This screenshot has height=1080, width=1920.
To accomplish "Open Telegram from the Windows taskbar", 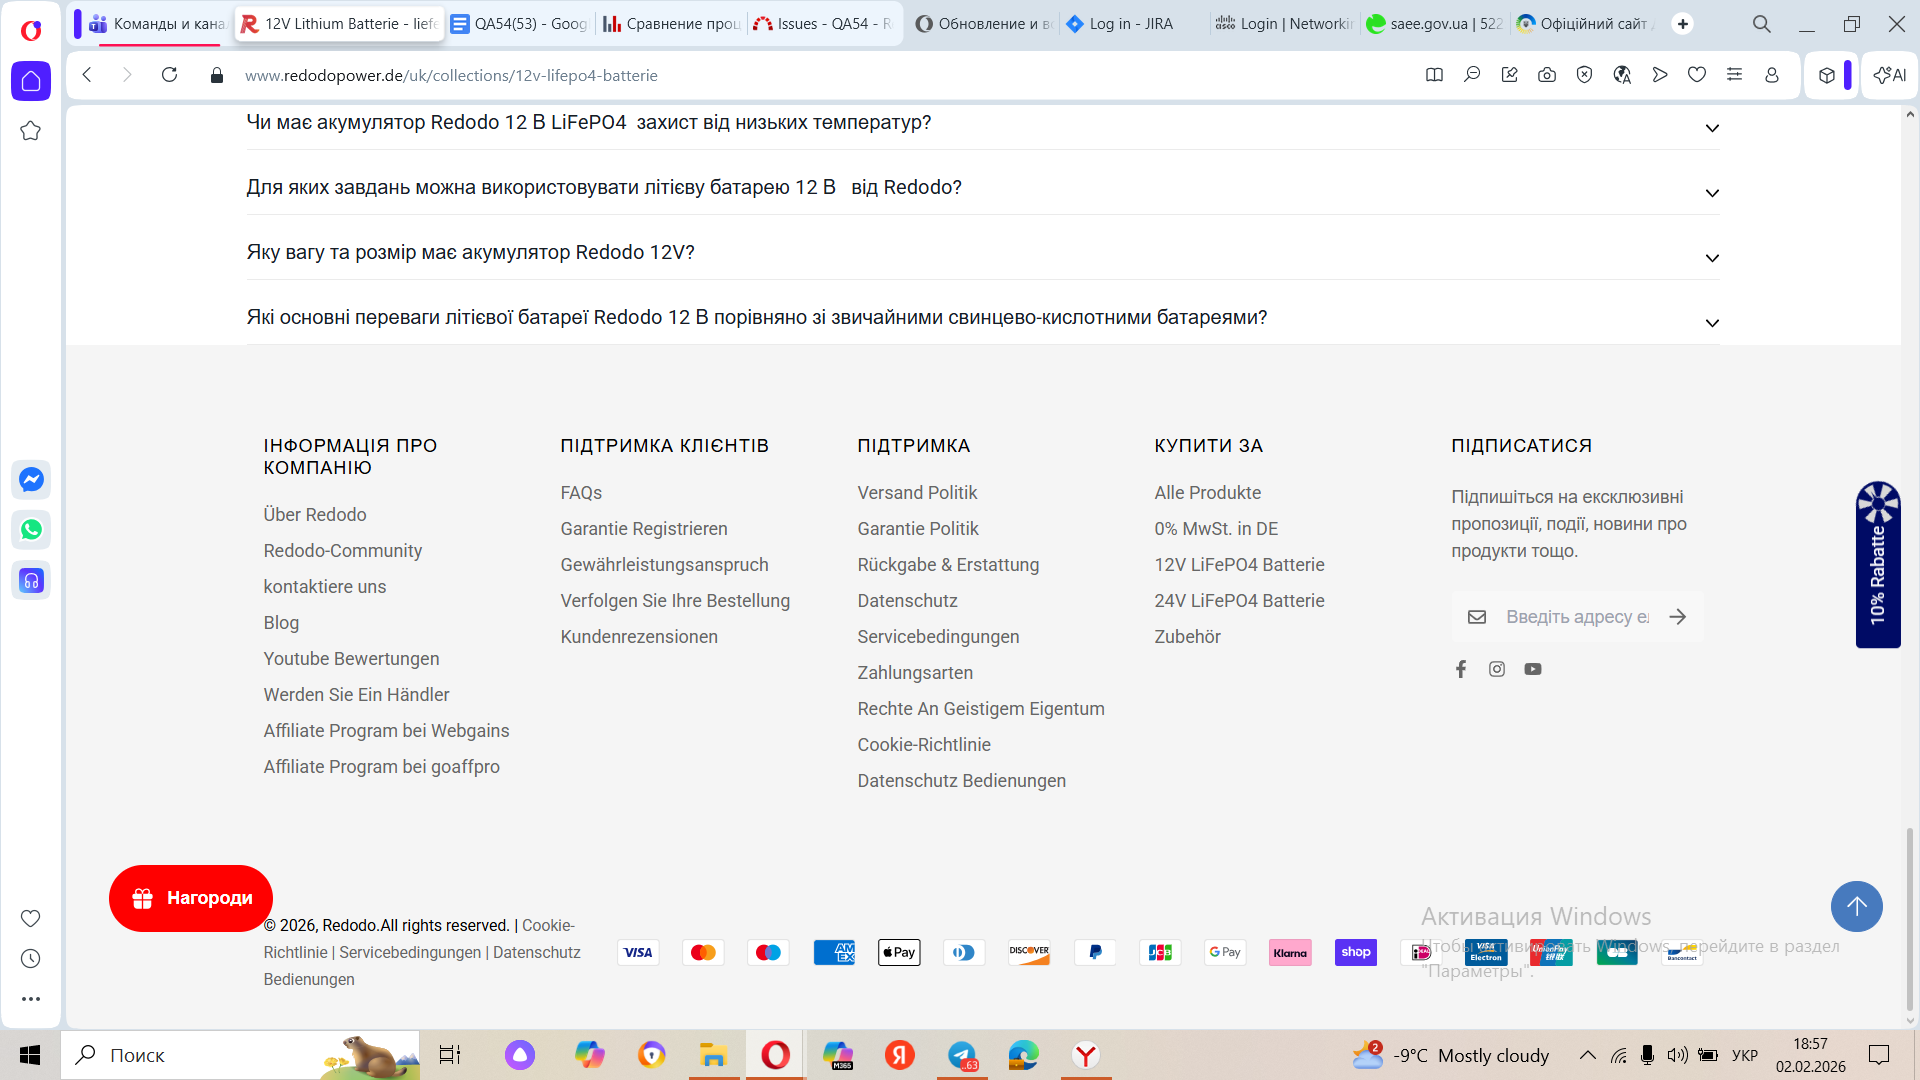I will pos(962,1055).
